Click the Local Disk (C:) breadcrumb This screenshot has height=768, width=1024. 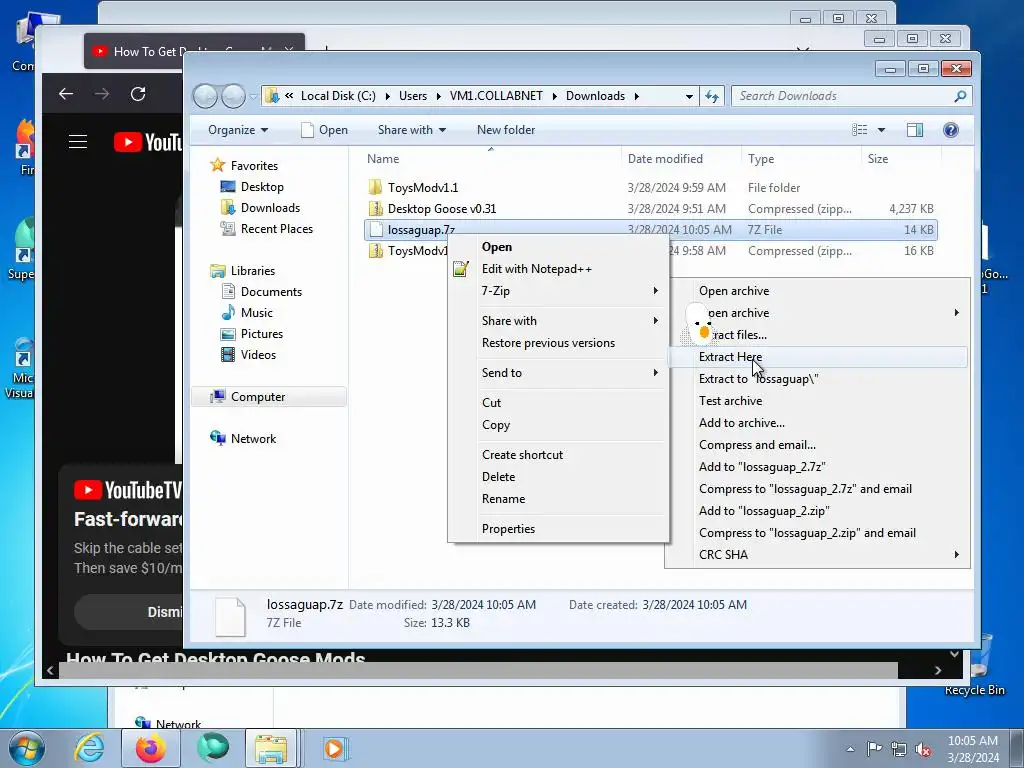coord(338,96)
